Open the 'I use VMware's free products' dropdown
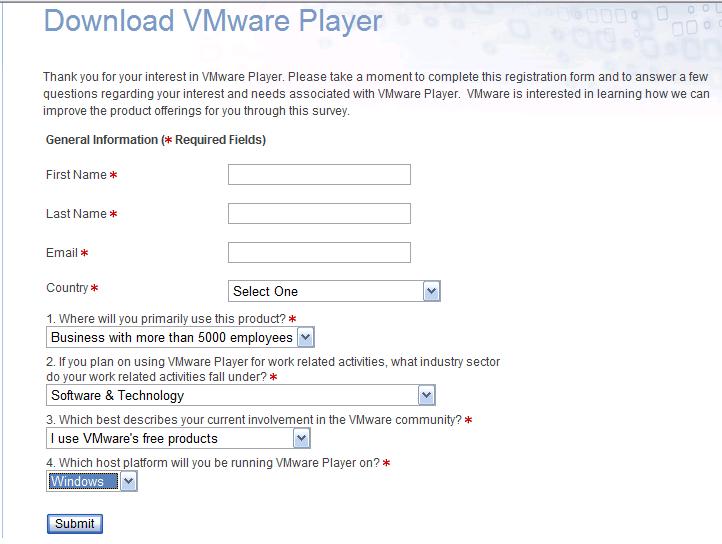Screen dimensions: 722x544 (x=178, y=438)
